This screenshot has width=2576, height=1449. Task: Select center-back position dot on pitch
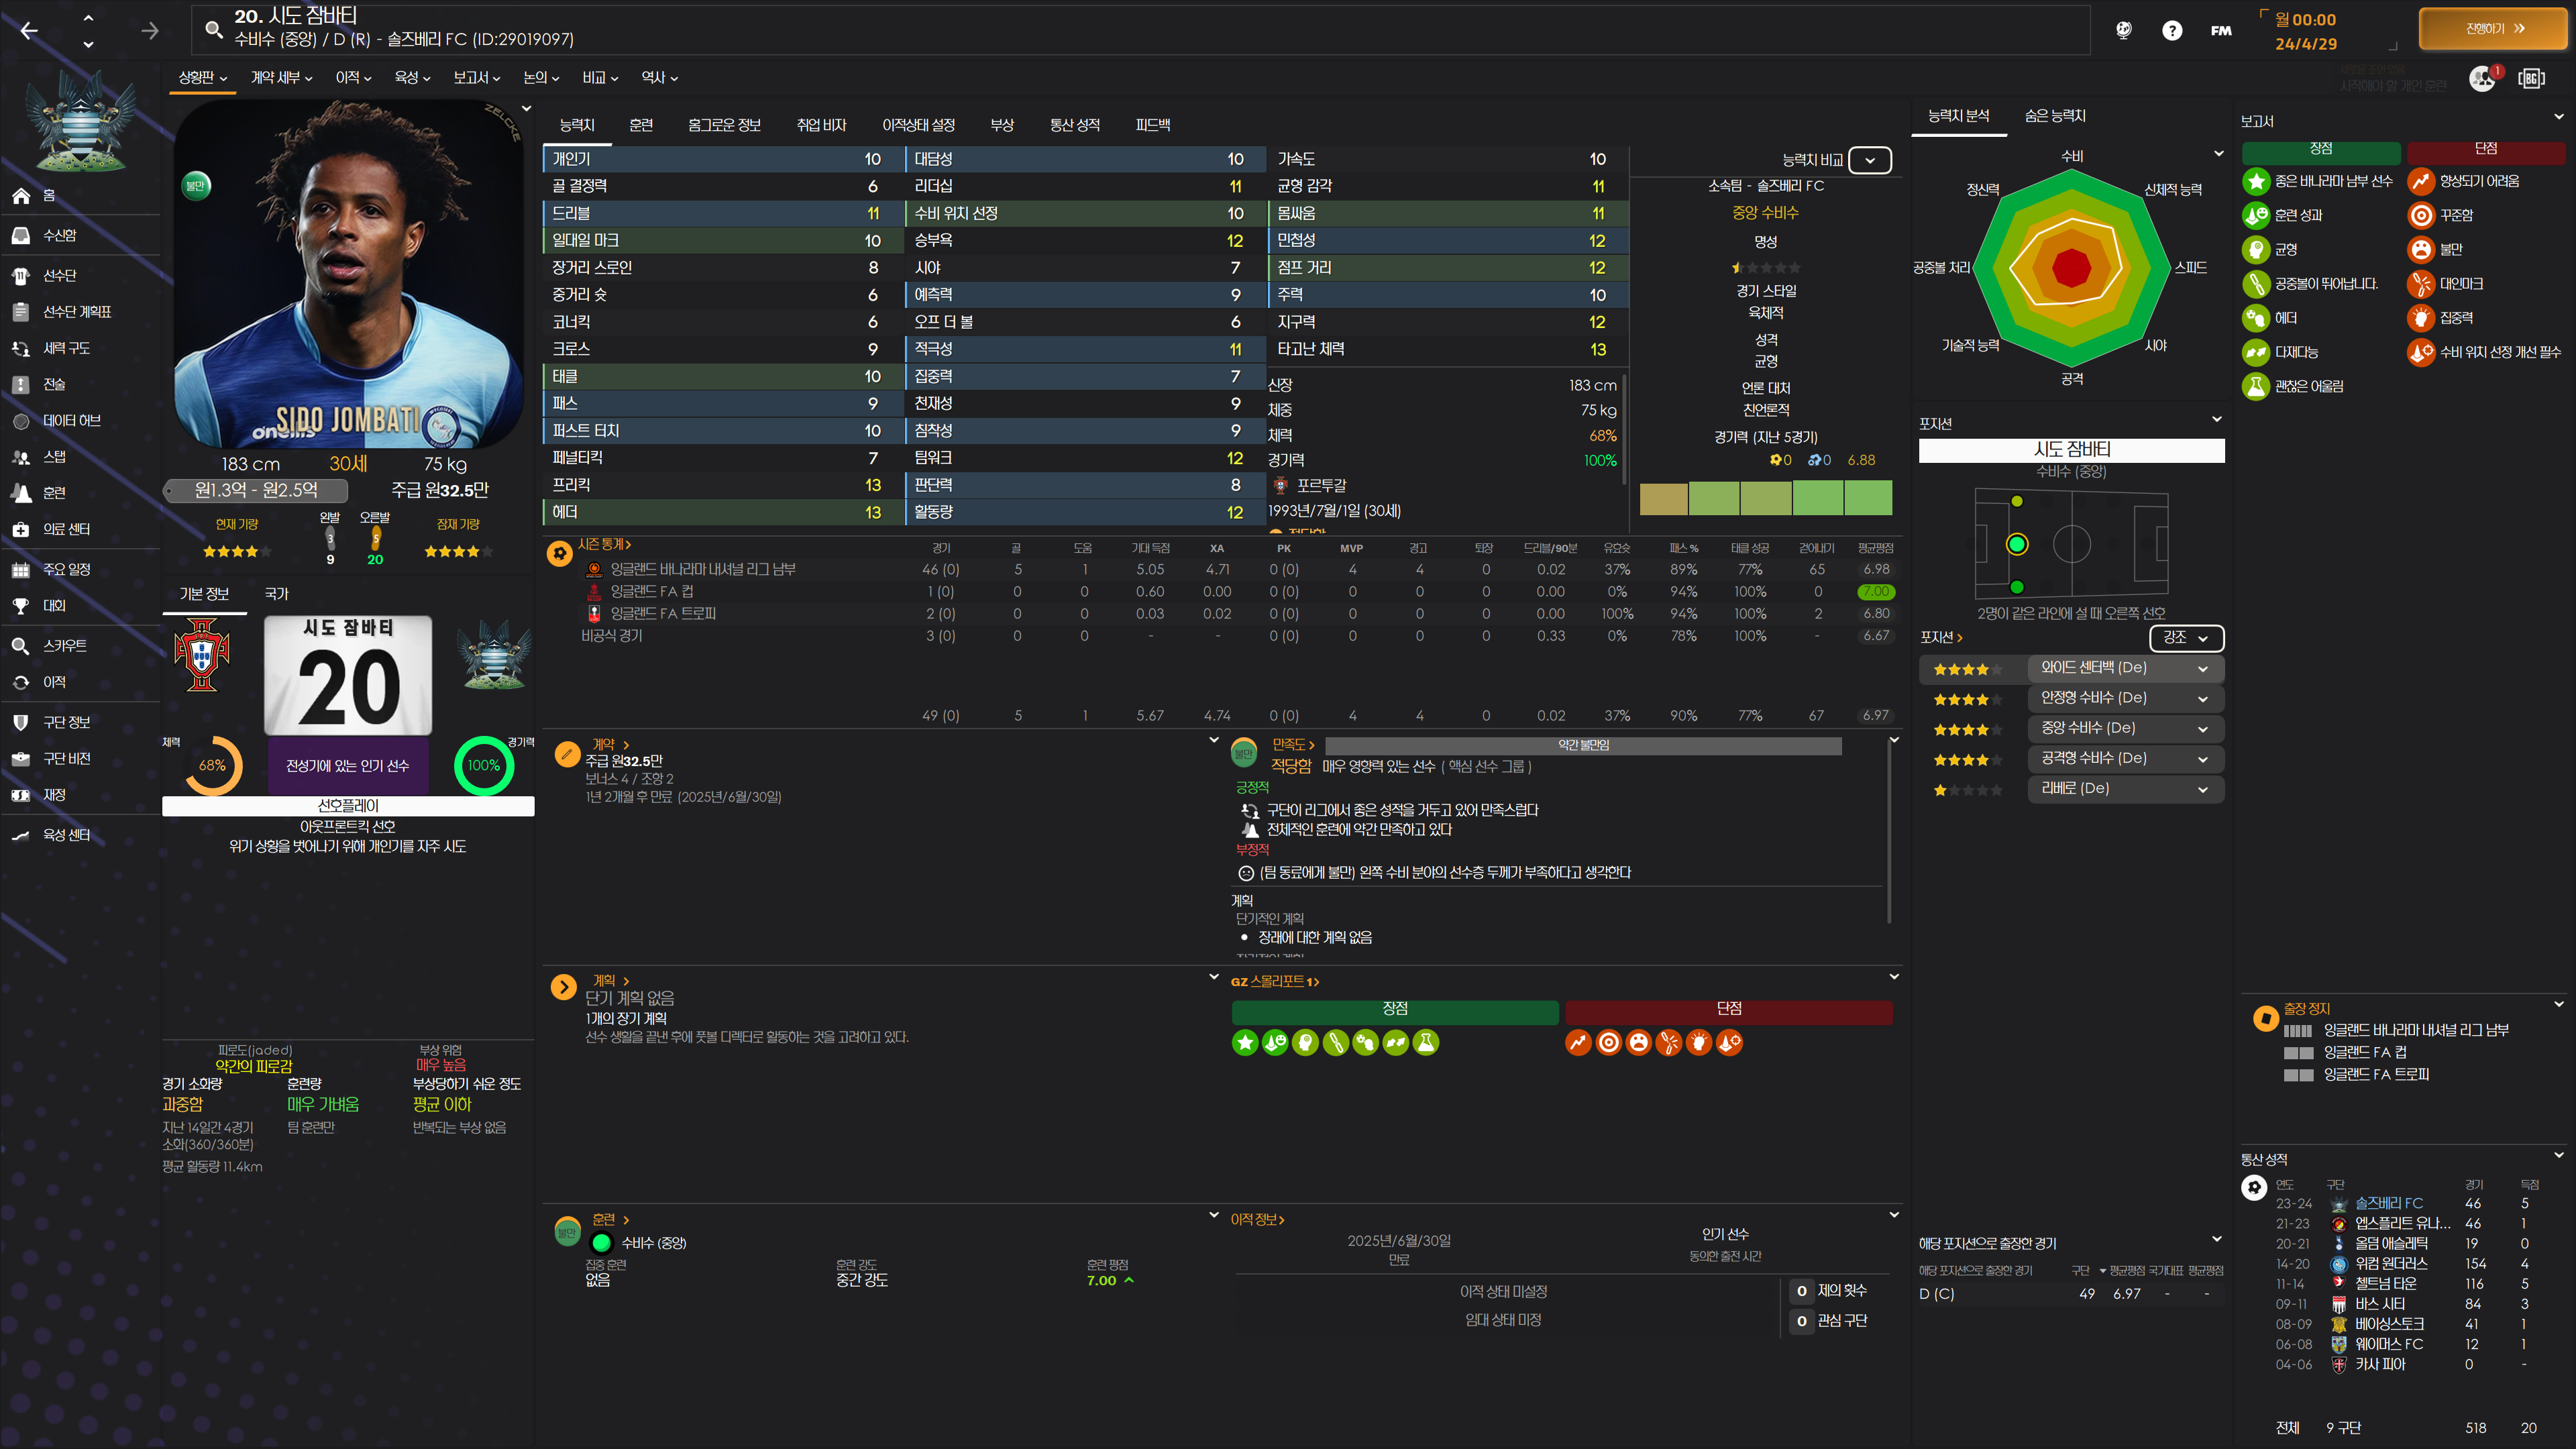[2016, 544]
